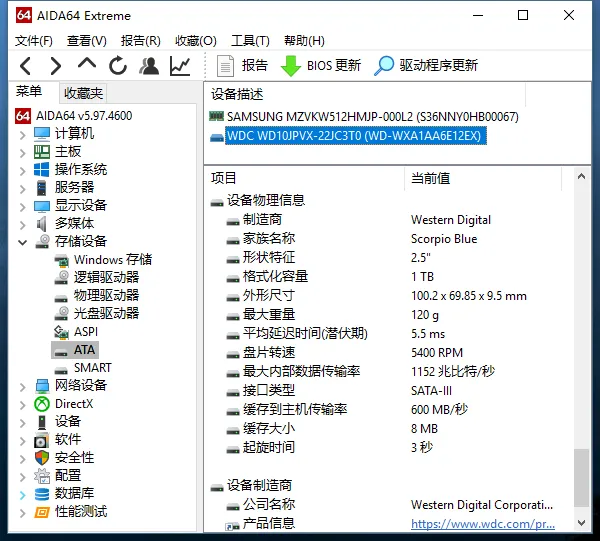Click the 数据库 database icon
Screen dimensions: 600x541
pyautogui.click(x=42, y=494)
